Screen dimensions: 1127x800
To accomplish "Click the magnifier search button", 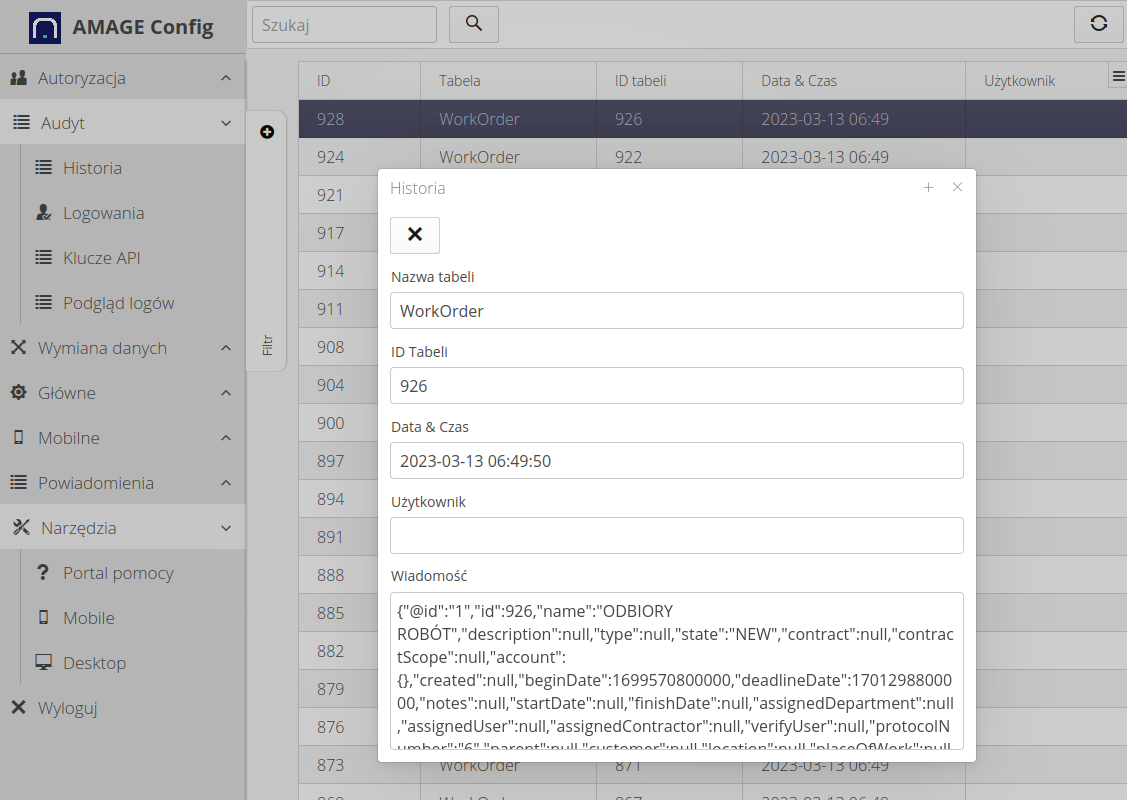I will [x=474, y=24].
